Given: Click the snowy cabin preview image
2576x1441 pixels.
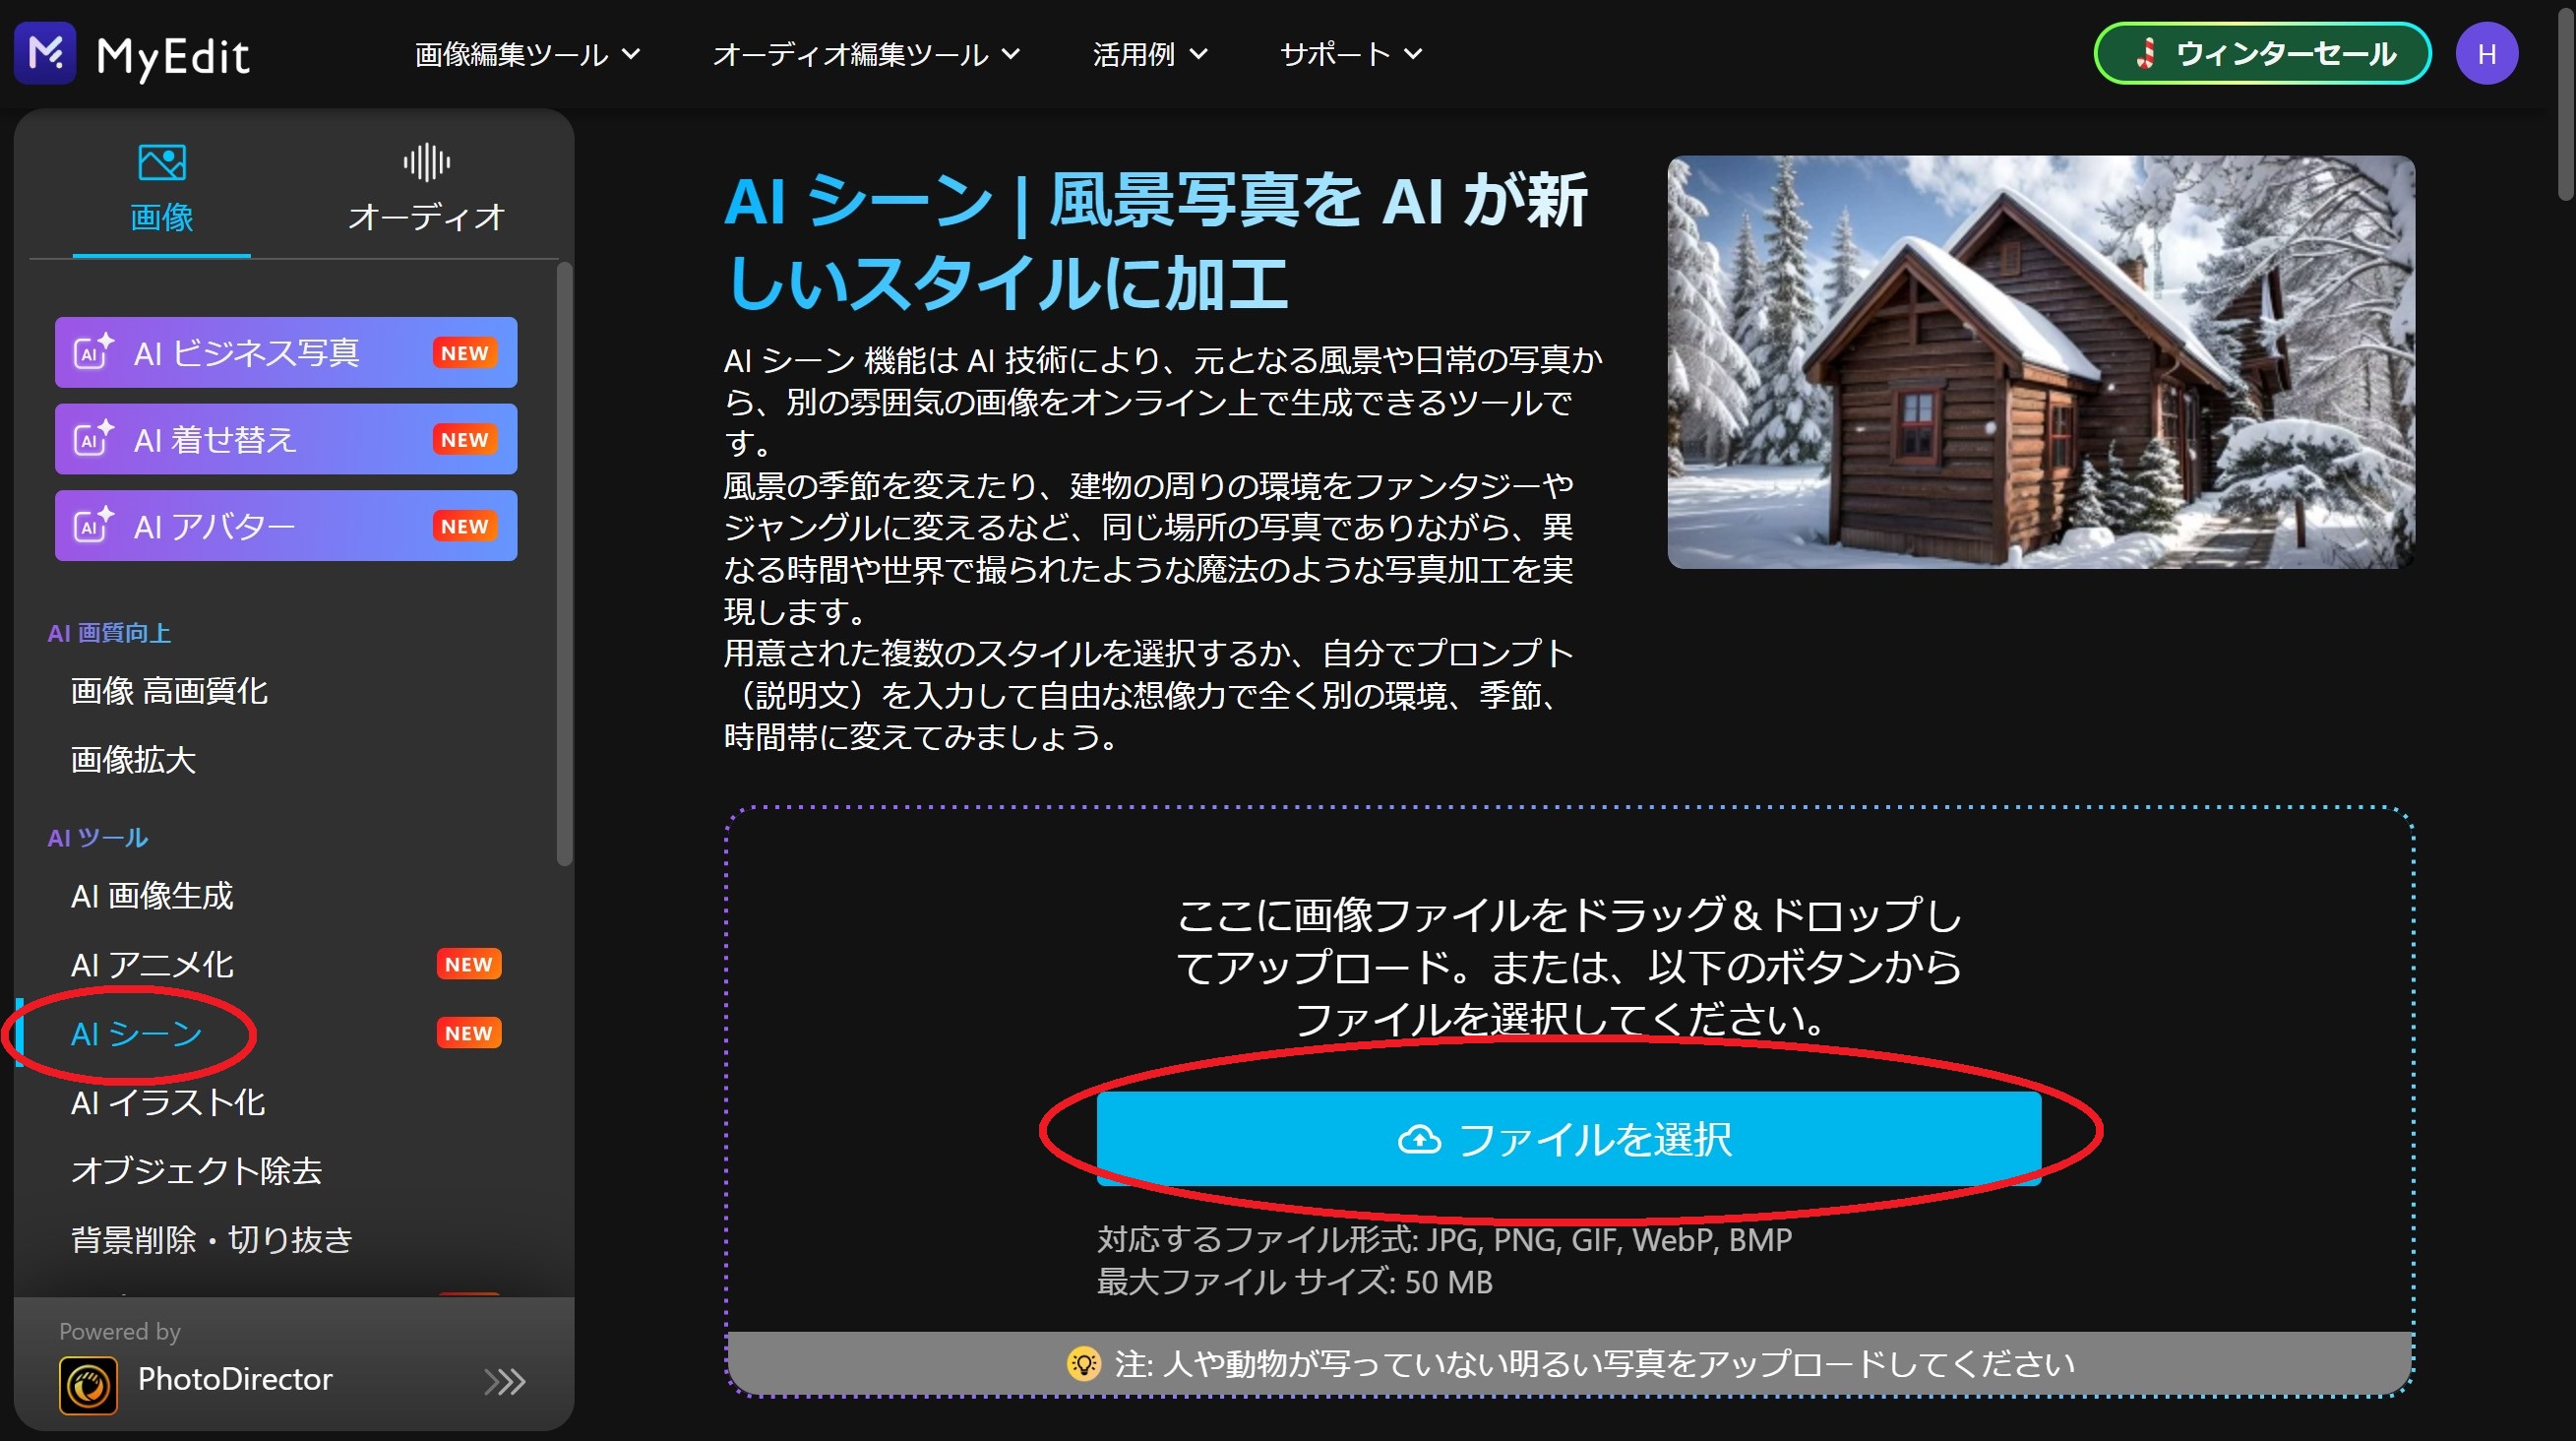Looking at the screenshot, I should [x=2040, y=362].
